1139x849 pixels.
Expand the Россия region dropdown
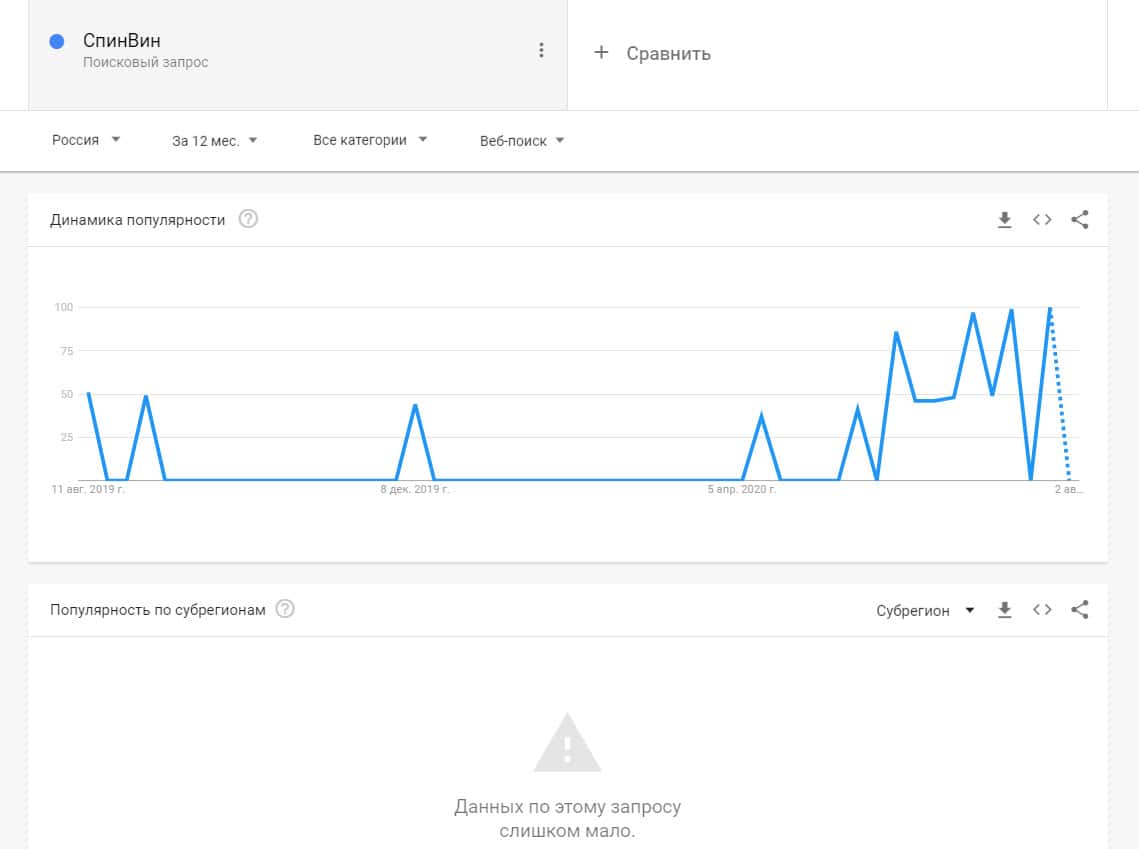click(86, 140)
